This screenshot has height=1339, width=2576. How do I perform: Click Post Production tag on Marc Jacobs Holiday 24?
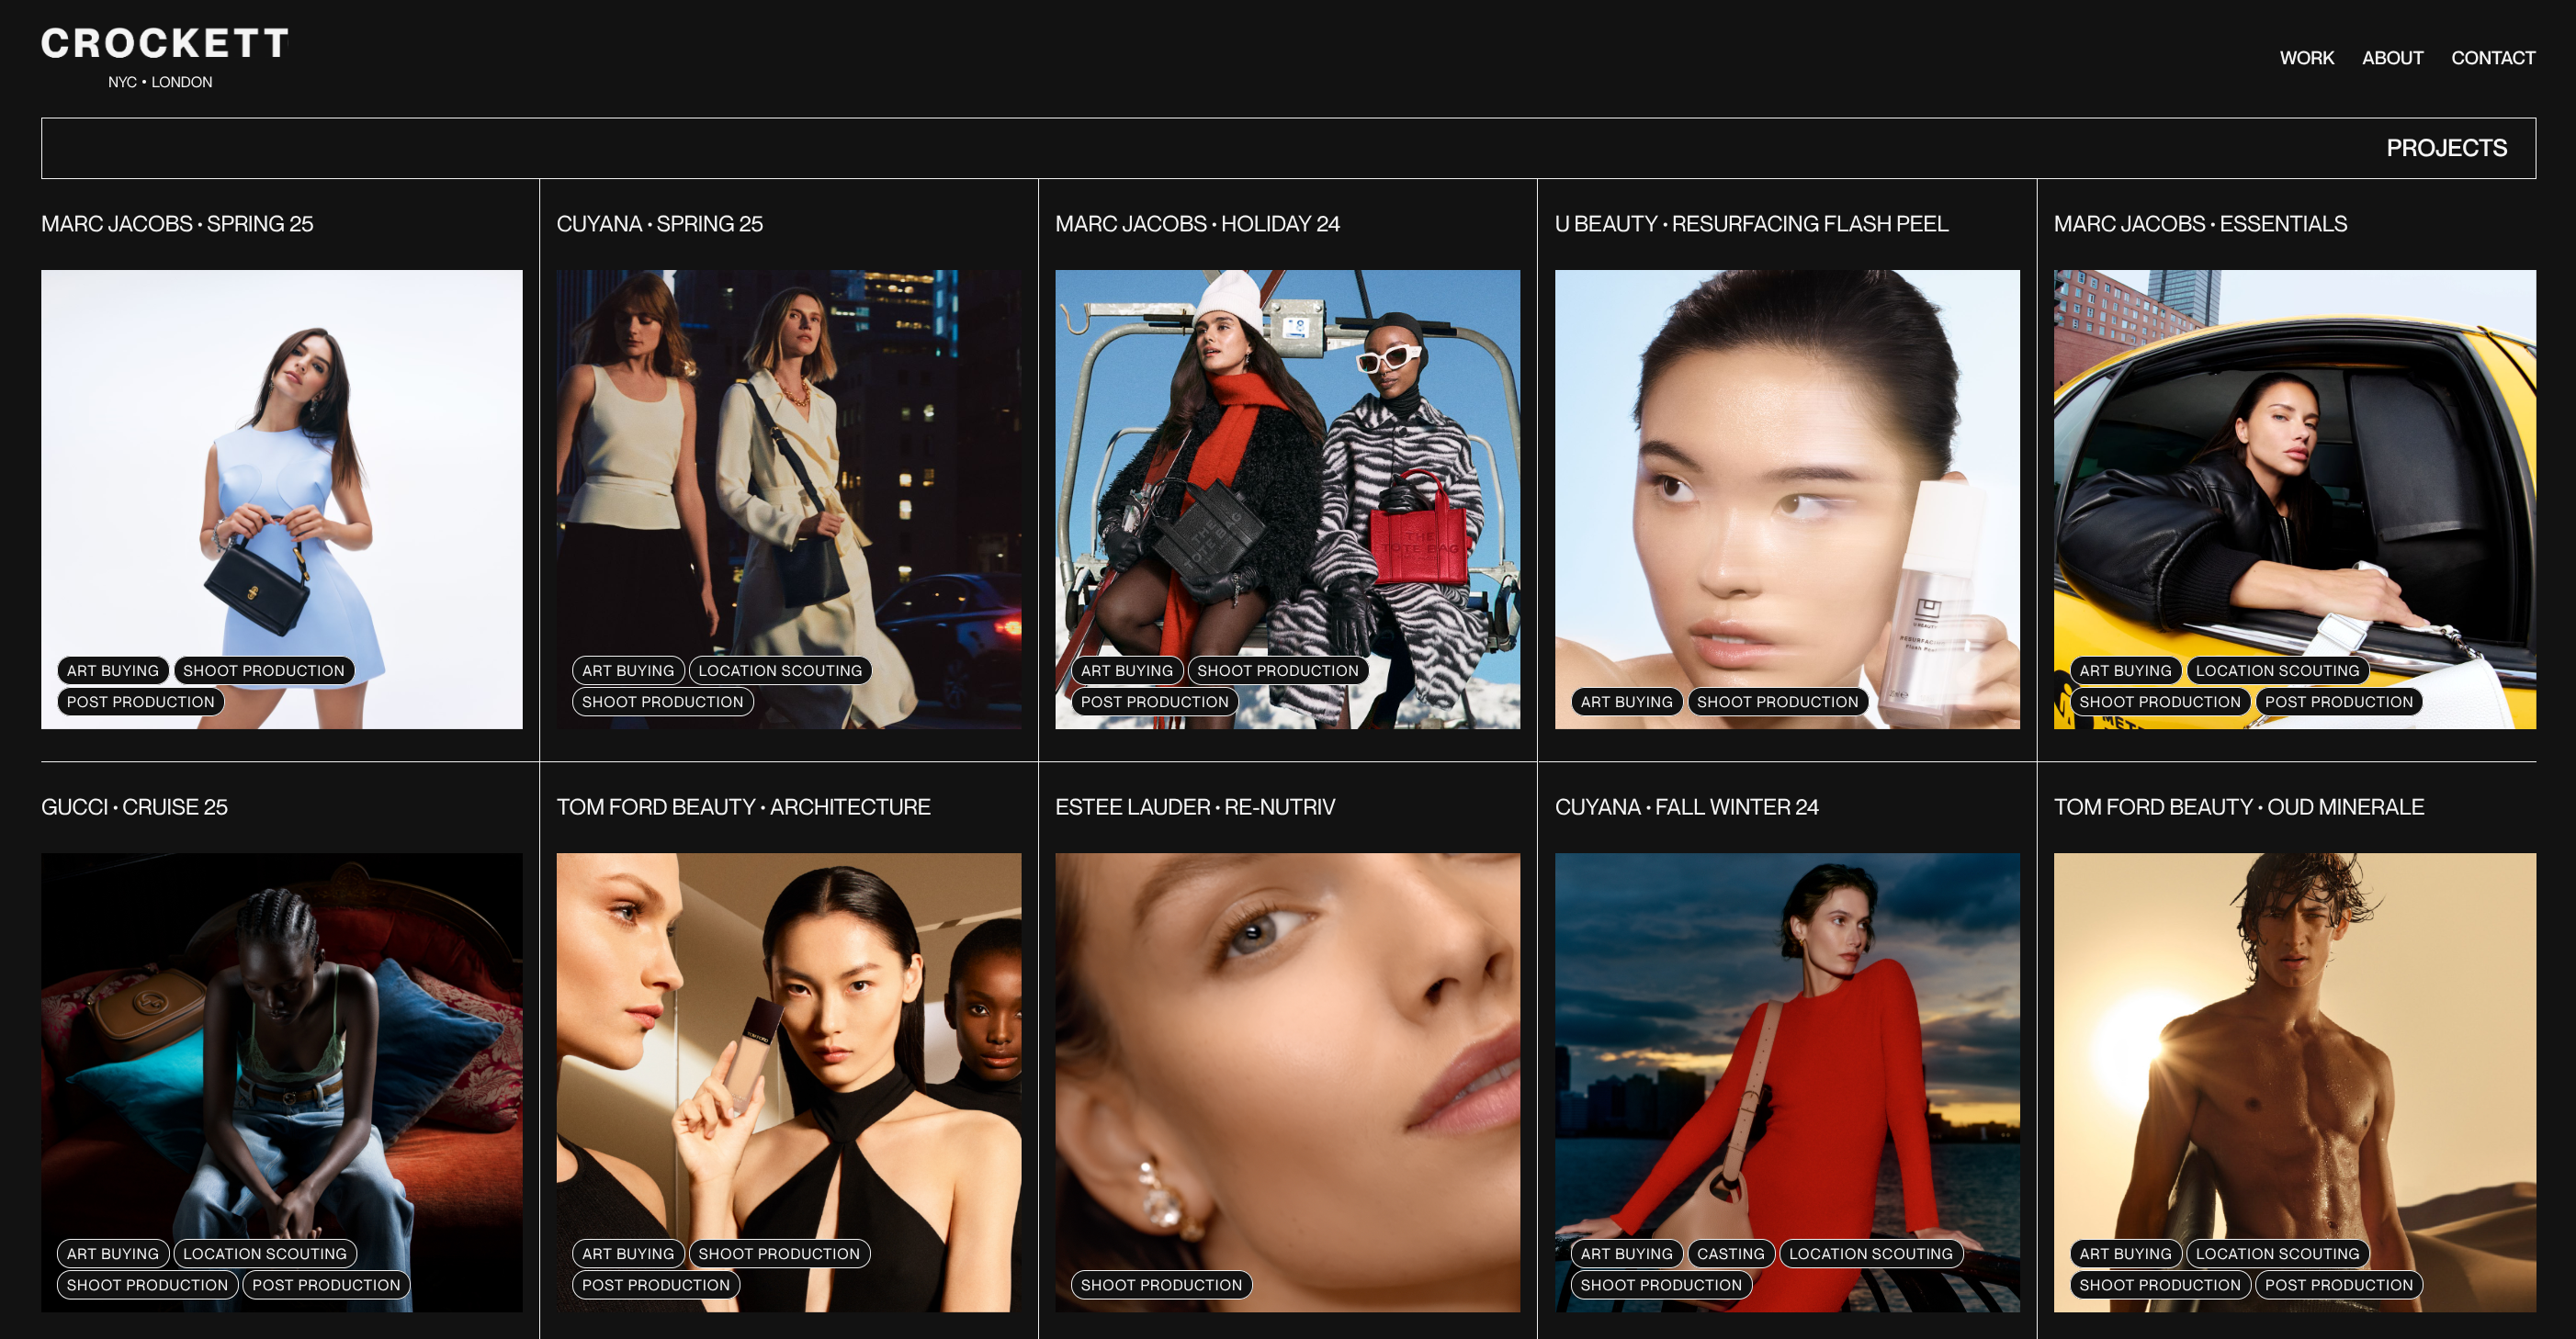point(1155,702)
